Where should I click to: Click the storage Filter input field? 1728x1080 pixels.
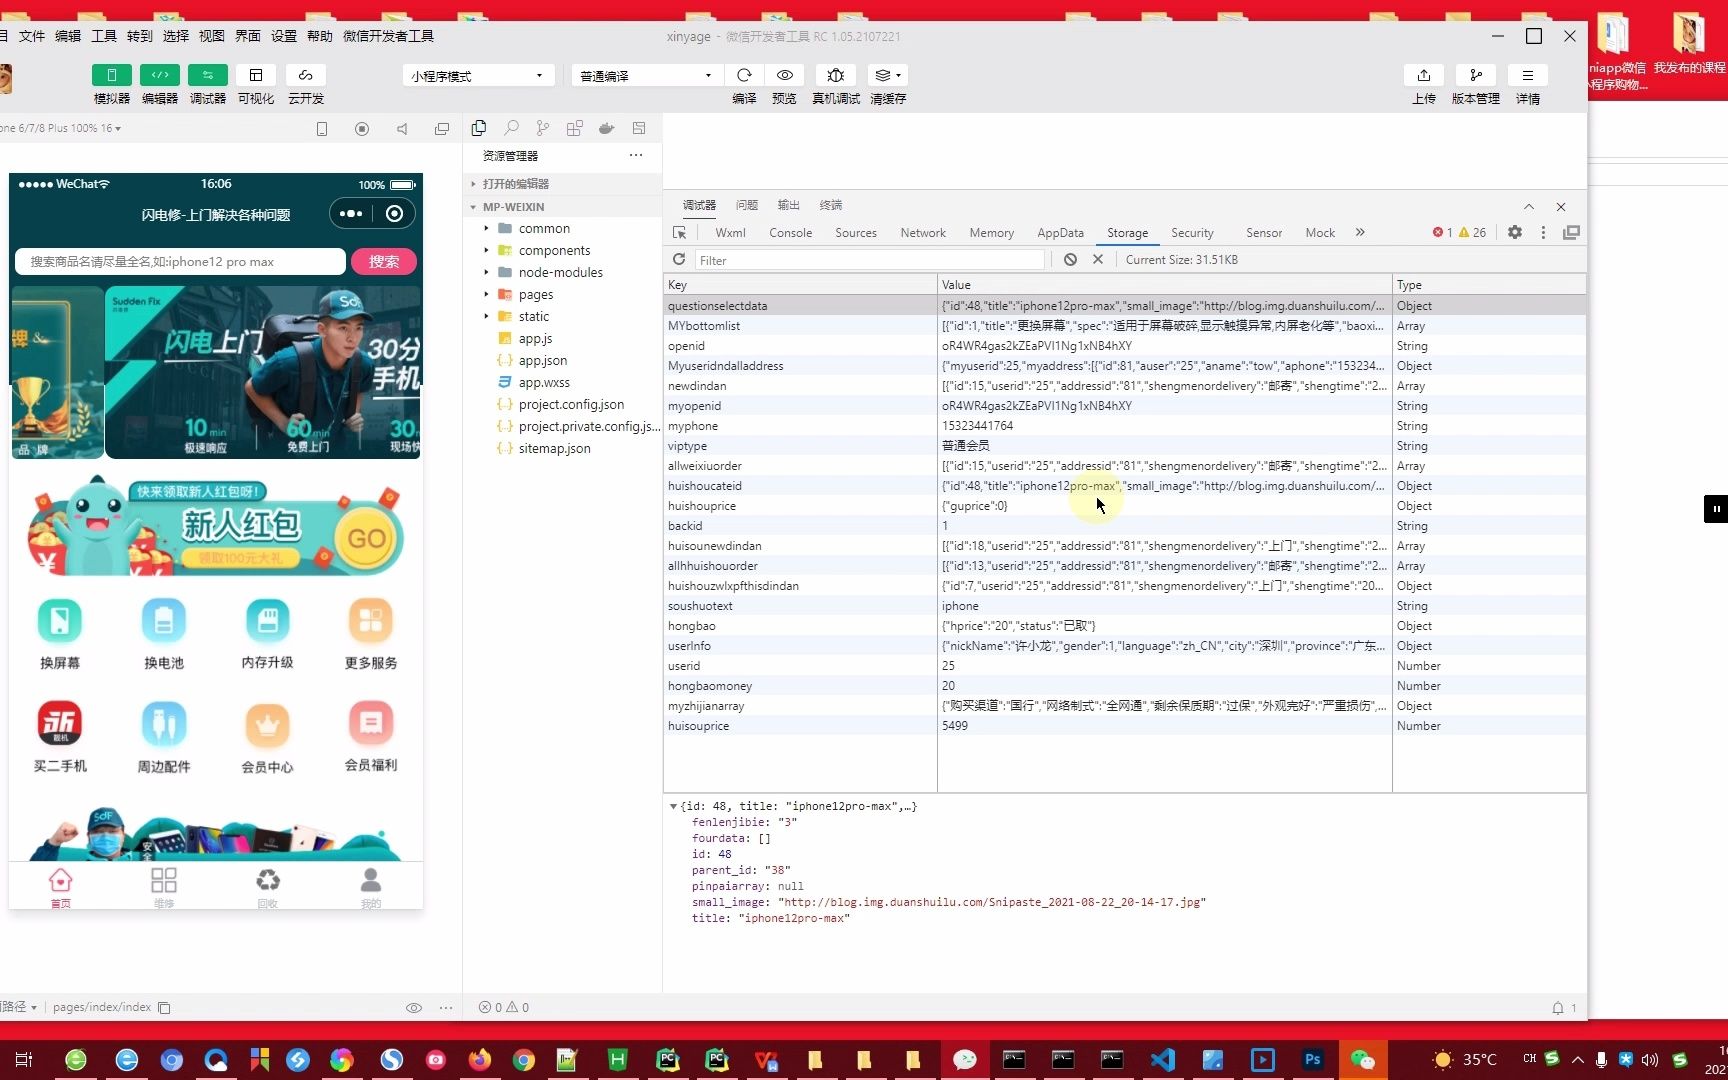[x=870, y=260]
